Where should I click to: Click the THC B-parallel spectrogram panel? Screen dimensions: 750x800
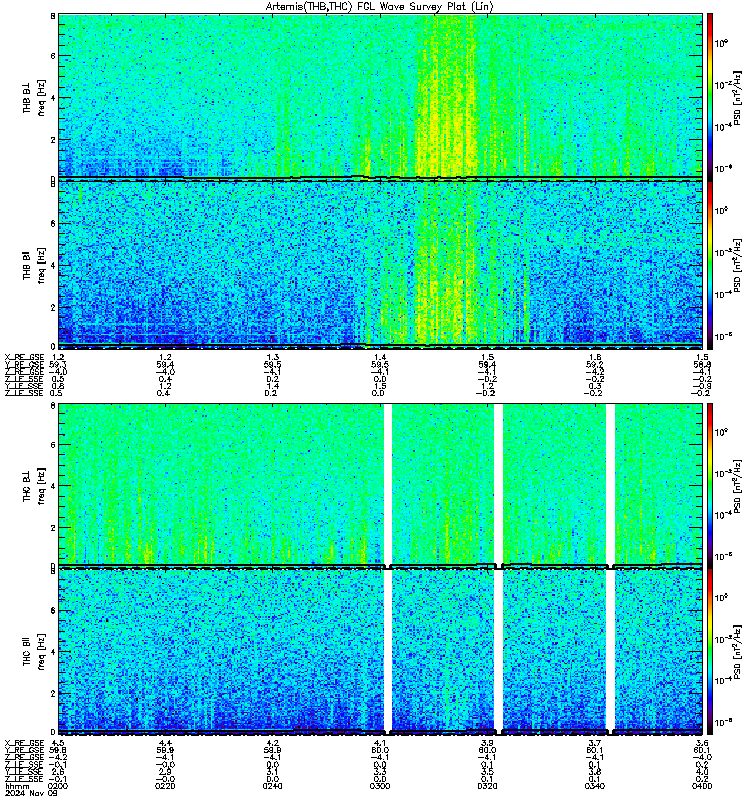tap(380, 652)
